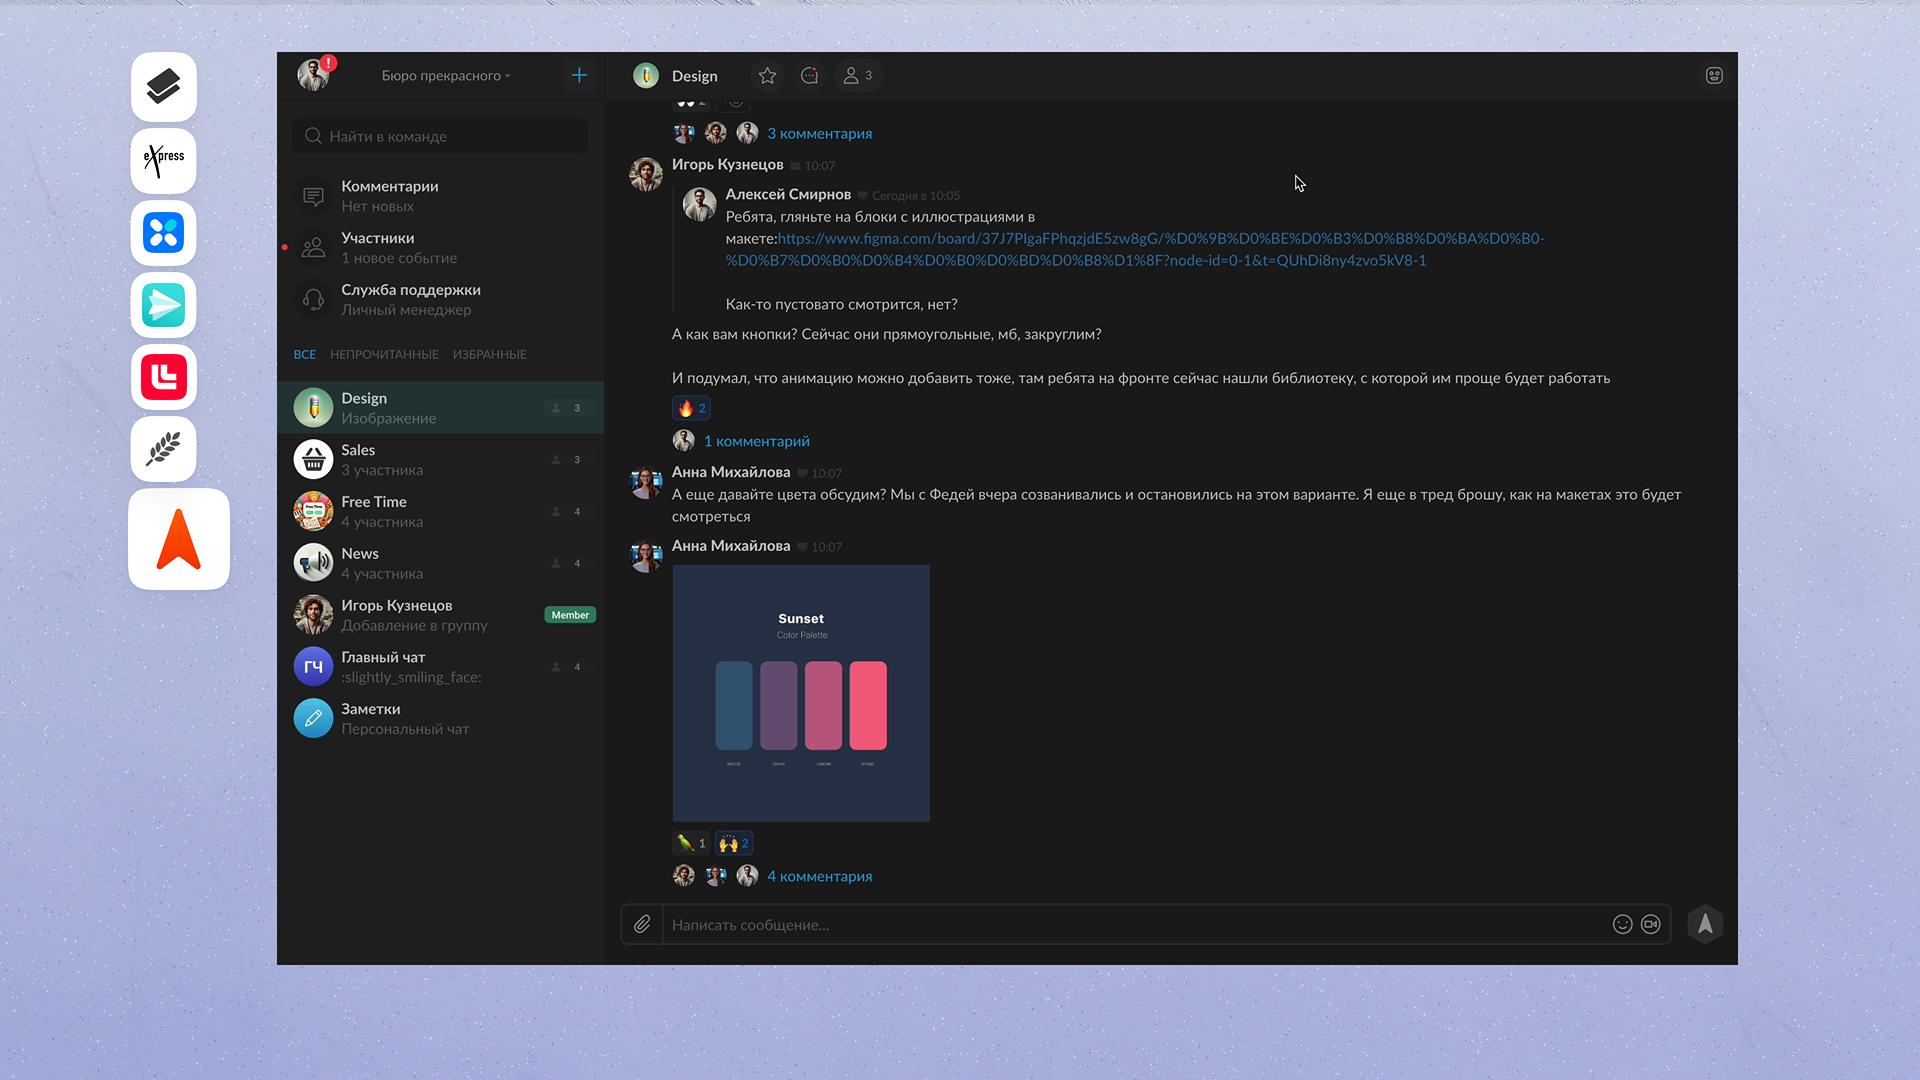Click the top-right panel icon

[x=1714, y=76]
